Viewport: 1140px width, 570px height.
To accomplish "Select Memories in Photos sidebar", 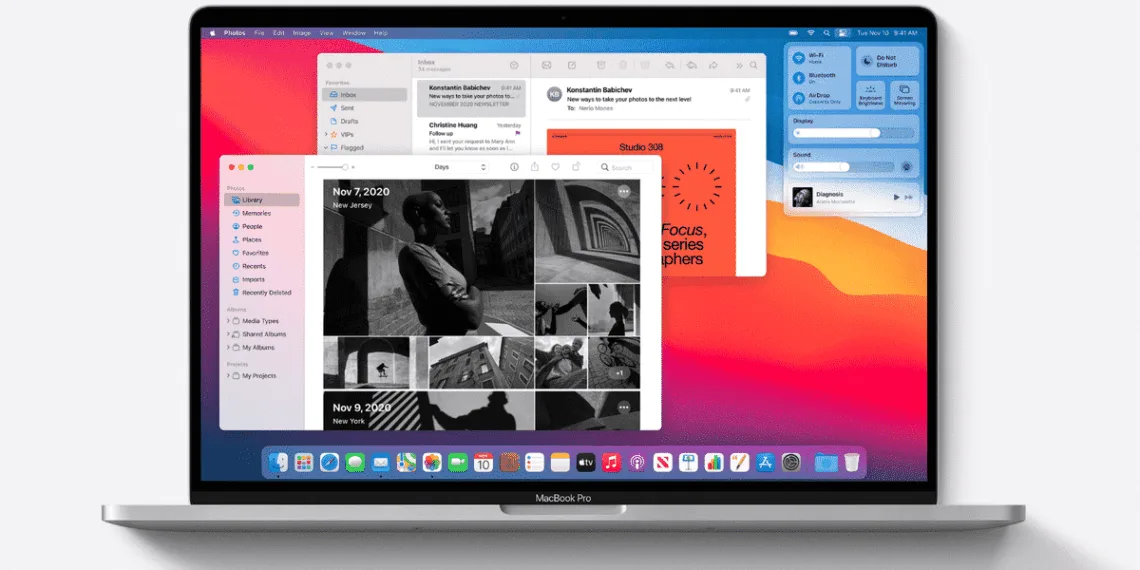I will click(x=256, y=213).
